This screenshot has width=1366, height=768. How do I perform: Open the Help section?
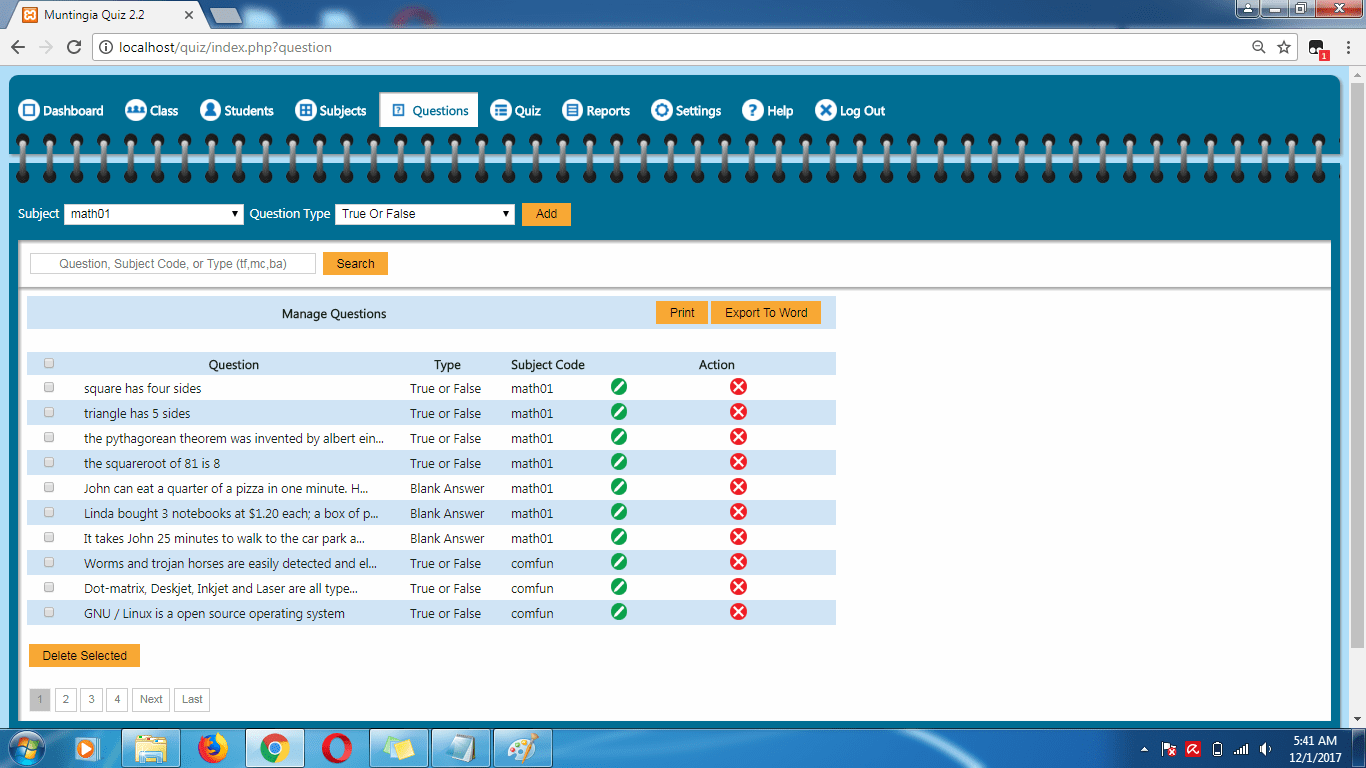click(767, 110)
